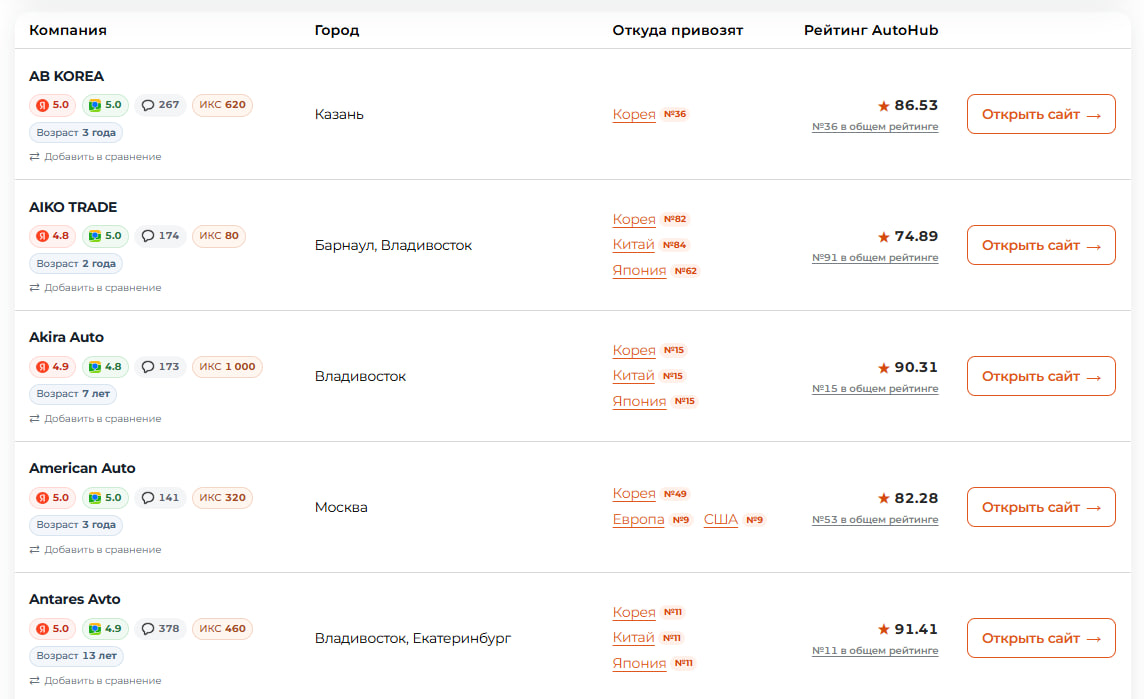
Task: Click the Возраст 7 лет badge
Action: point(73,394)
